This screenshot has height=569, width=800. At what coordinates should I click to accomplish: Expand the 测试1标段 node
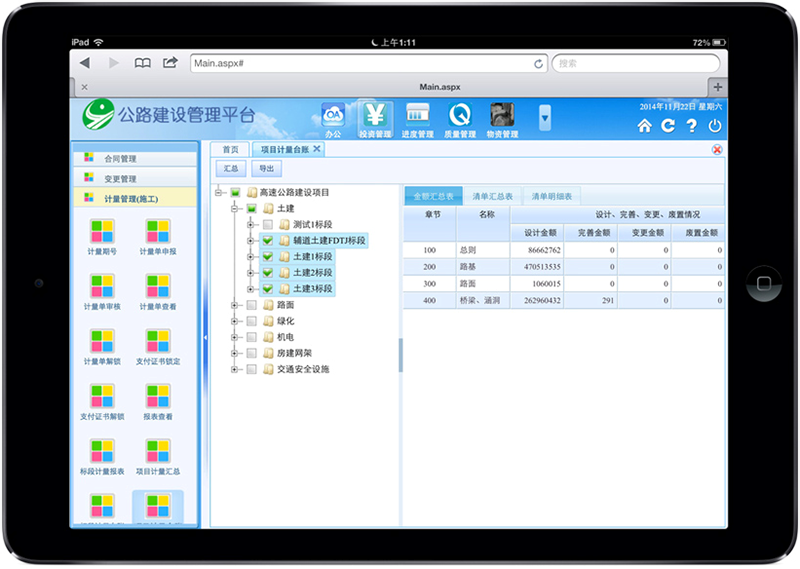(251, 225)
